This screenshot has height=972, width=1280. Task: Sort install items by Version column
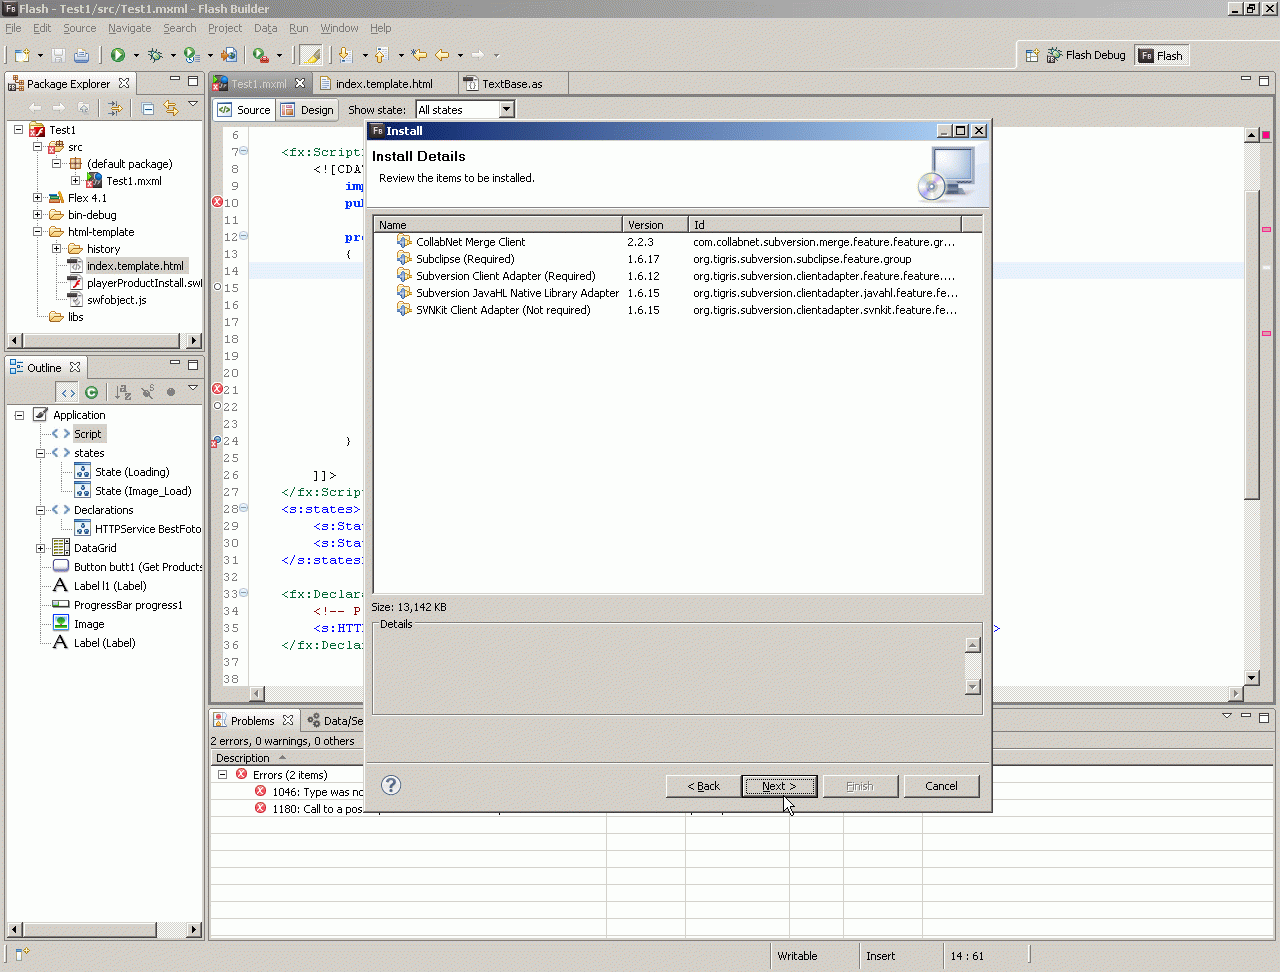(656, 225)
